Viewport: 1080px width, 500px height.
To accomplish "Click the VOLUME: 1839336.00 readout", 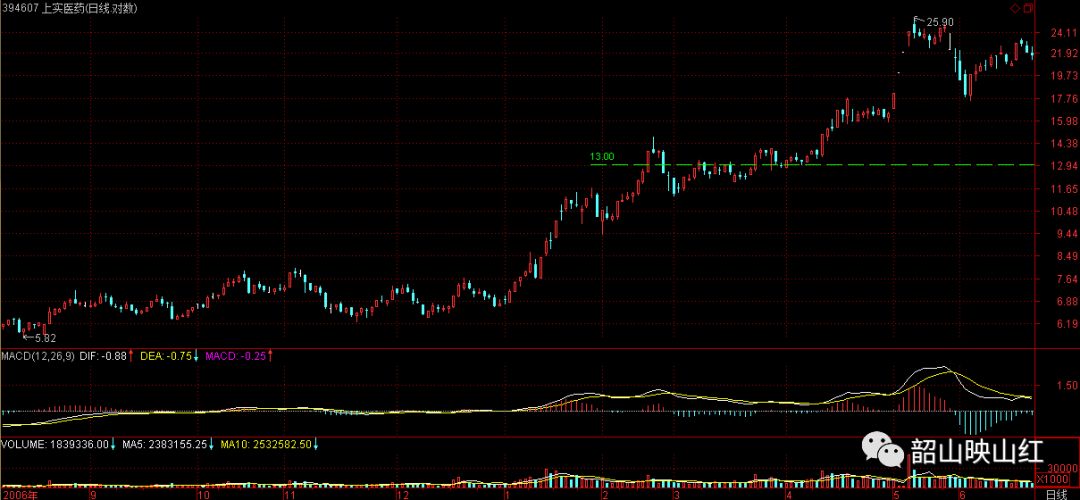I will point(55,444).
